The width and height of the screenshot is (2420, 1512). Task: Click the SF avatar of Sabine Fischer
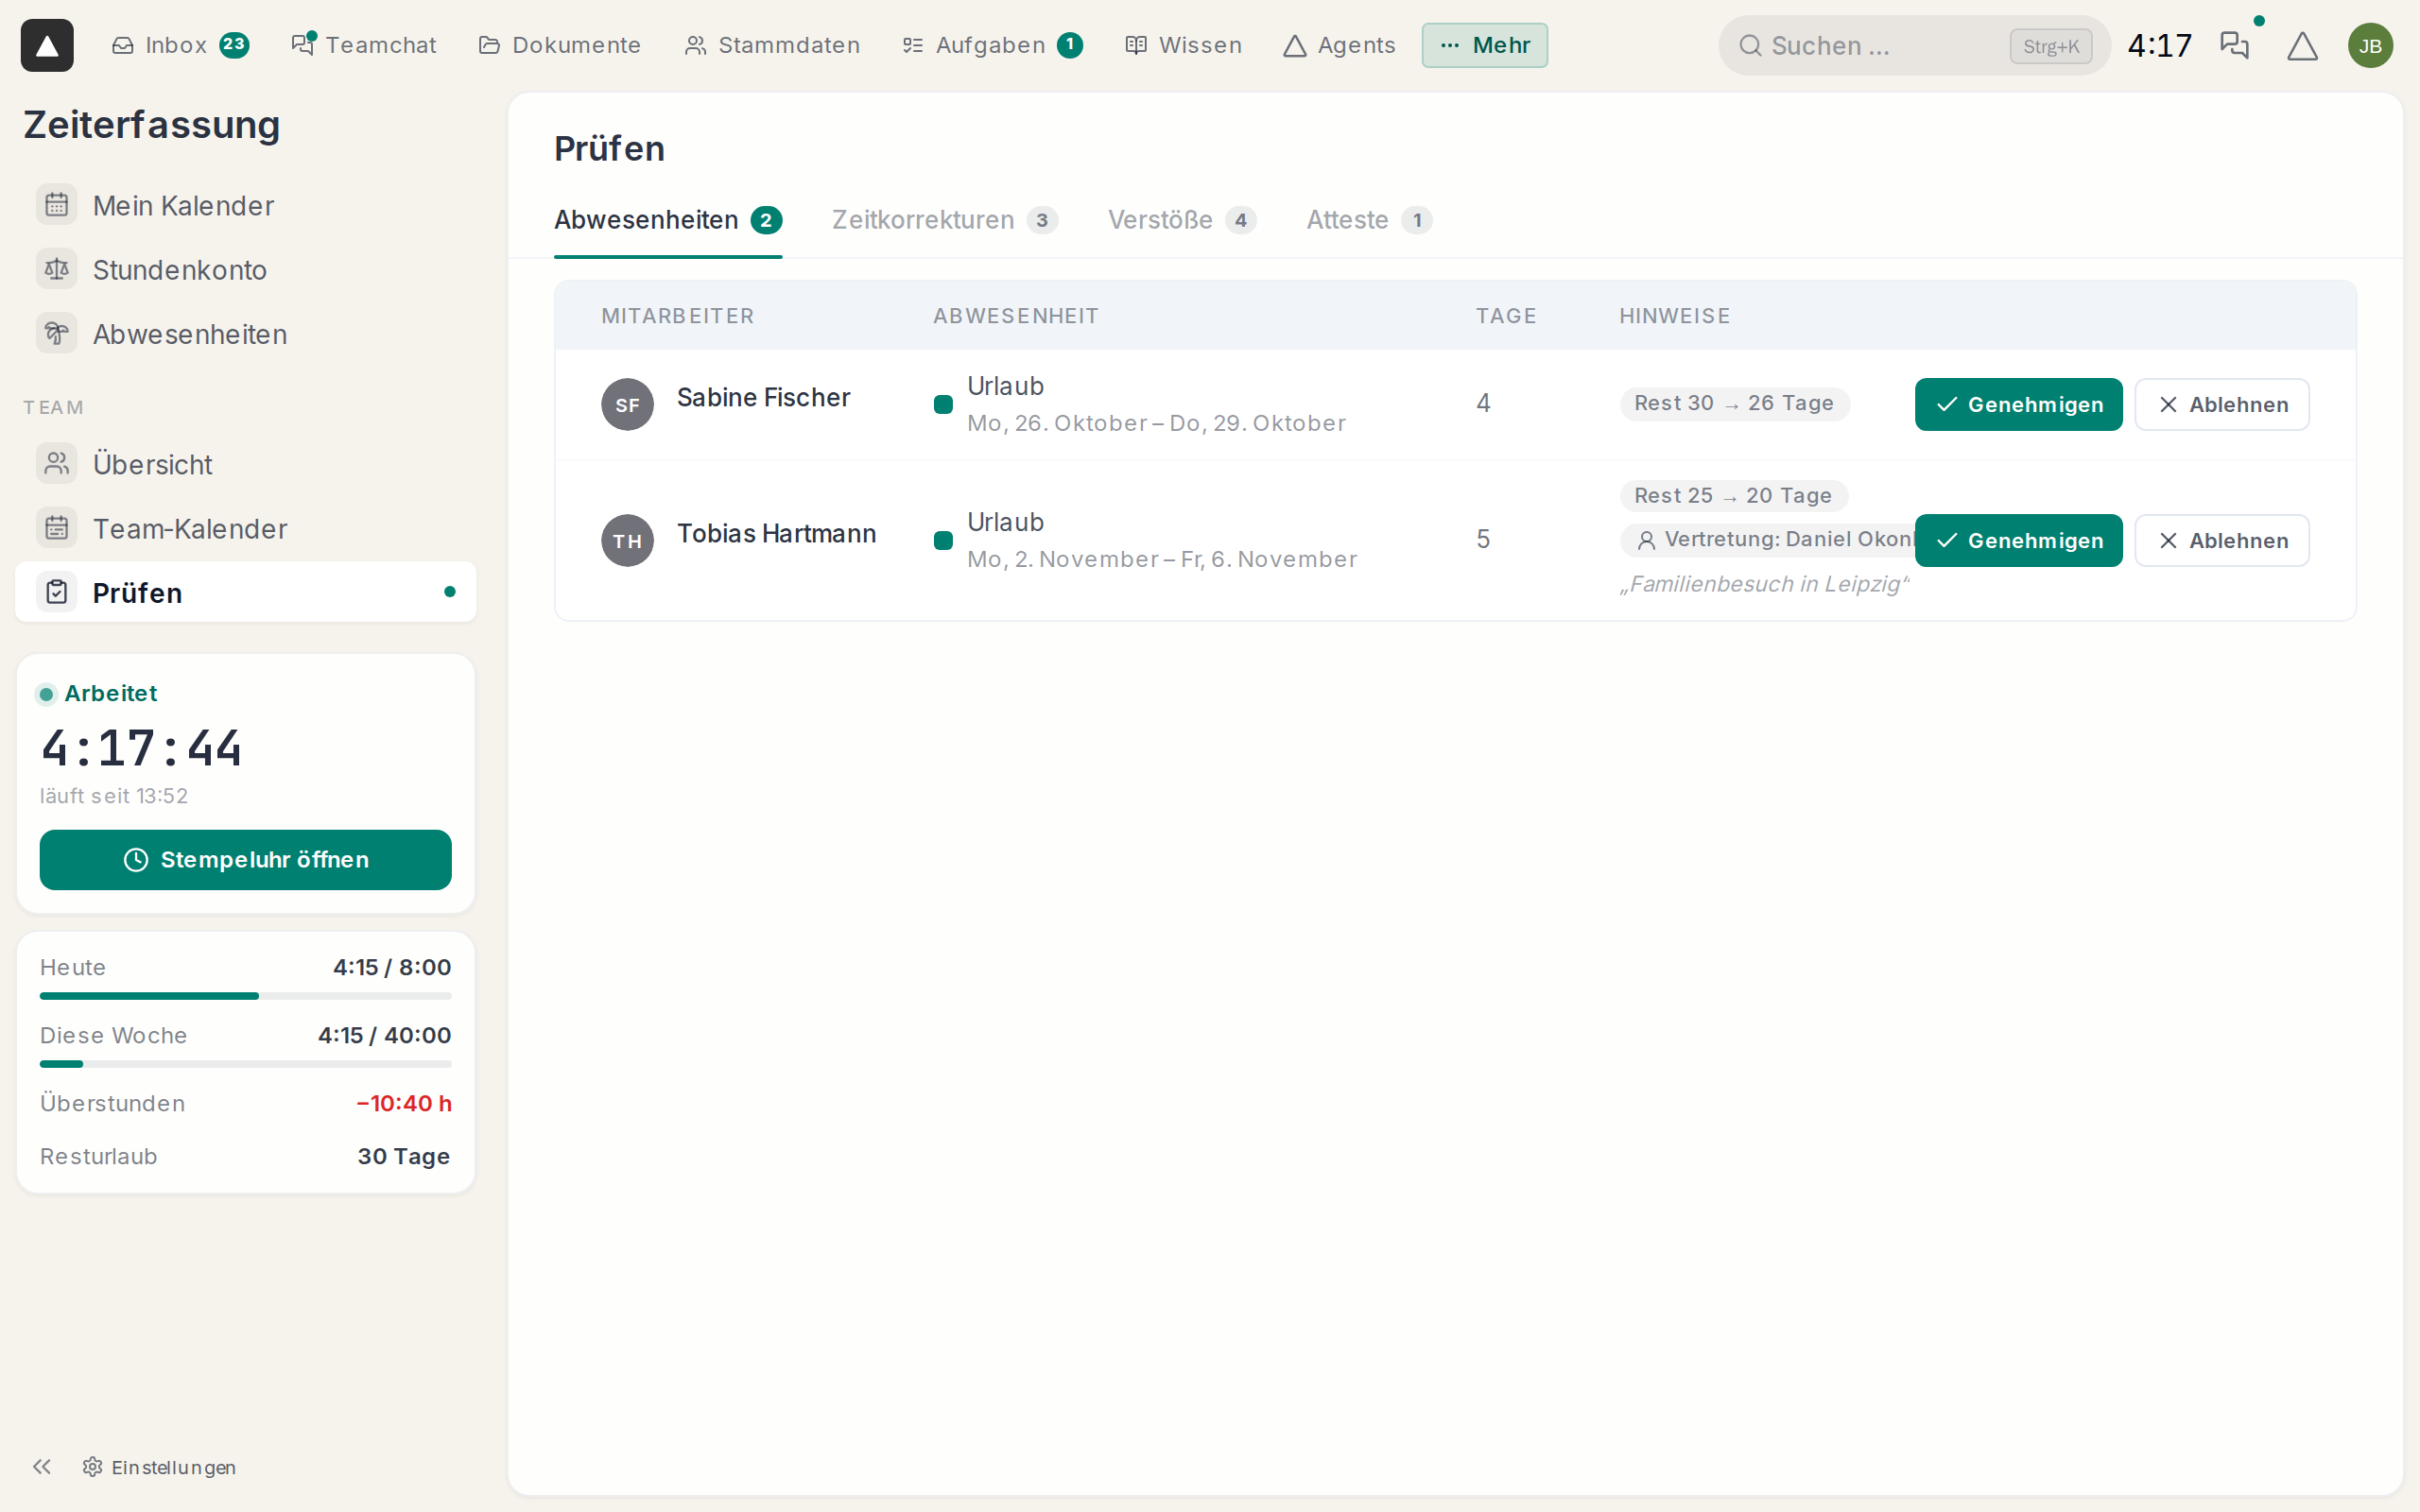pyautogui.click(x=627, y=404)
